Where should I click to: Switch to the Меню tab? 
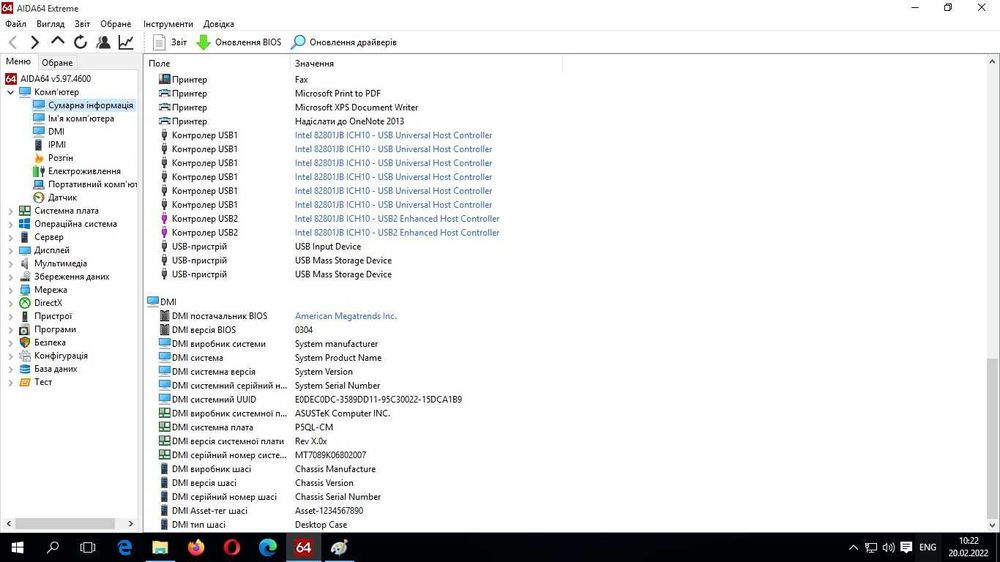tap(18, 62)
